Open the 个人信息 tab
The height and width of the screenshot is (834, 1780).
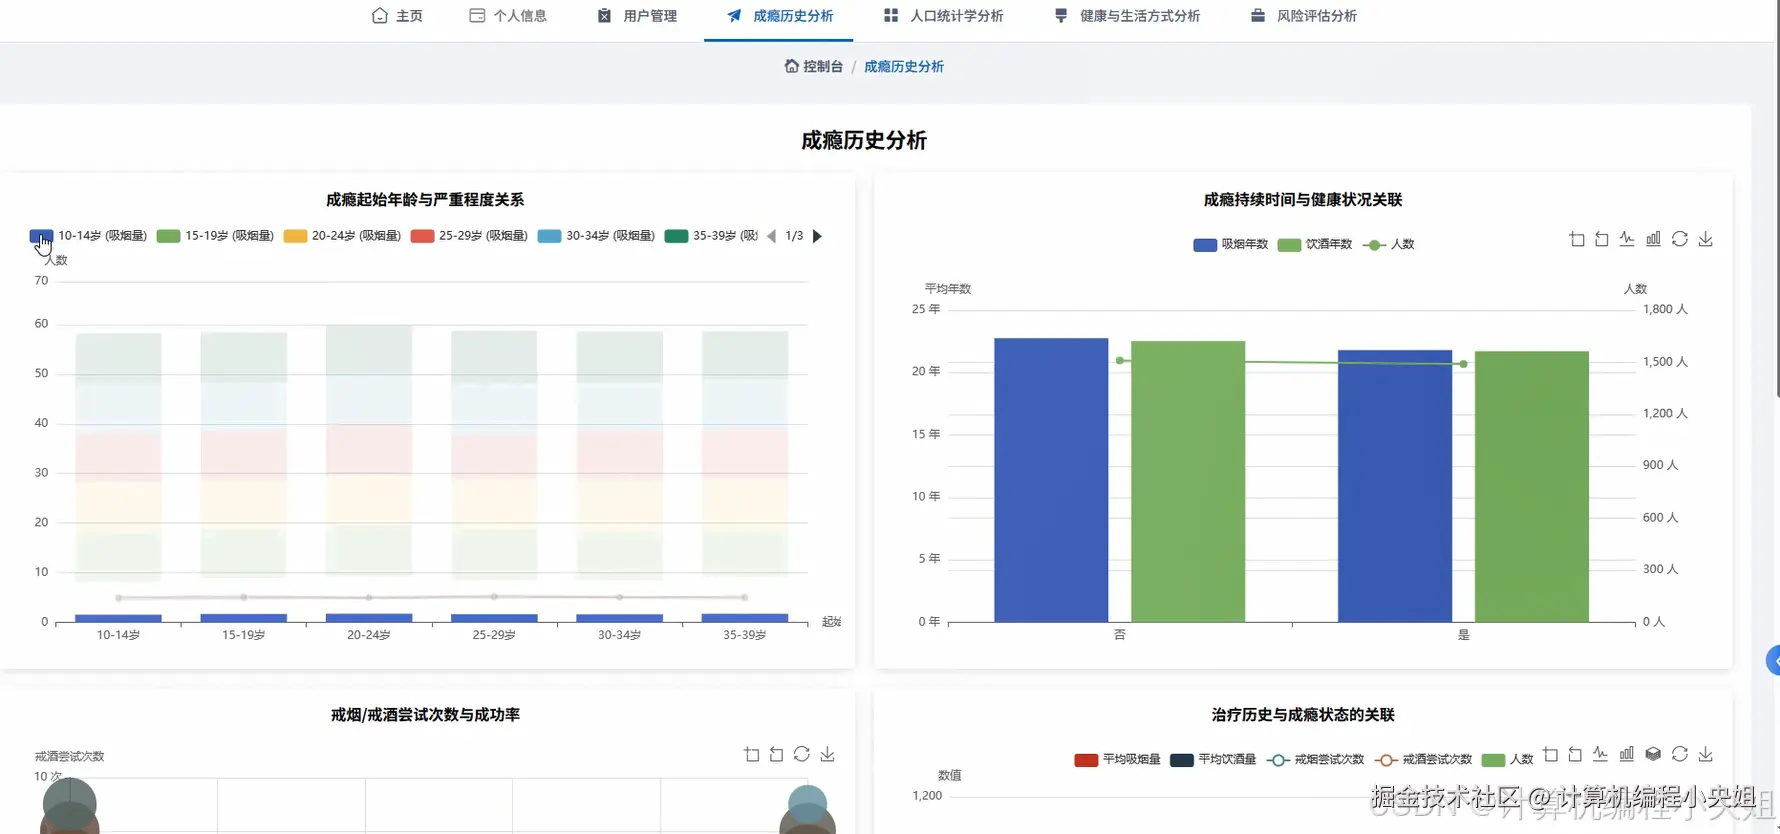coord(508,16)
